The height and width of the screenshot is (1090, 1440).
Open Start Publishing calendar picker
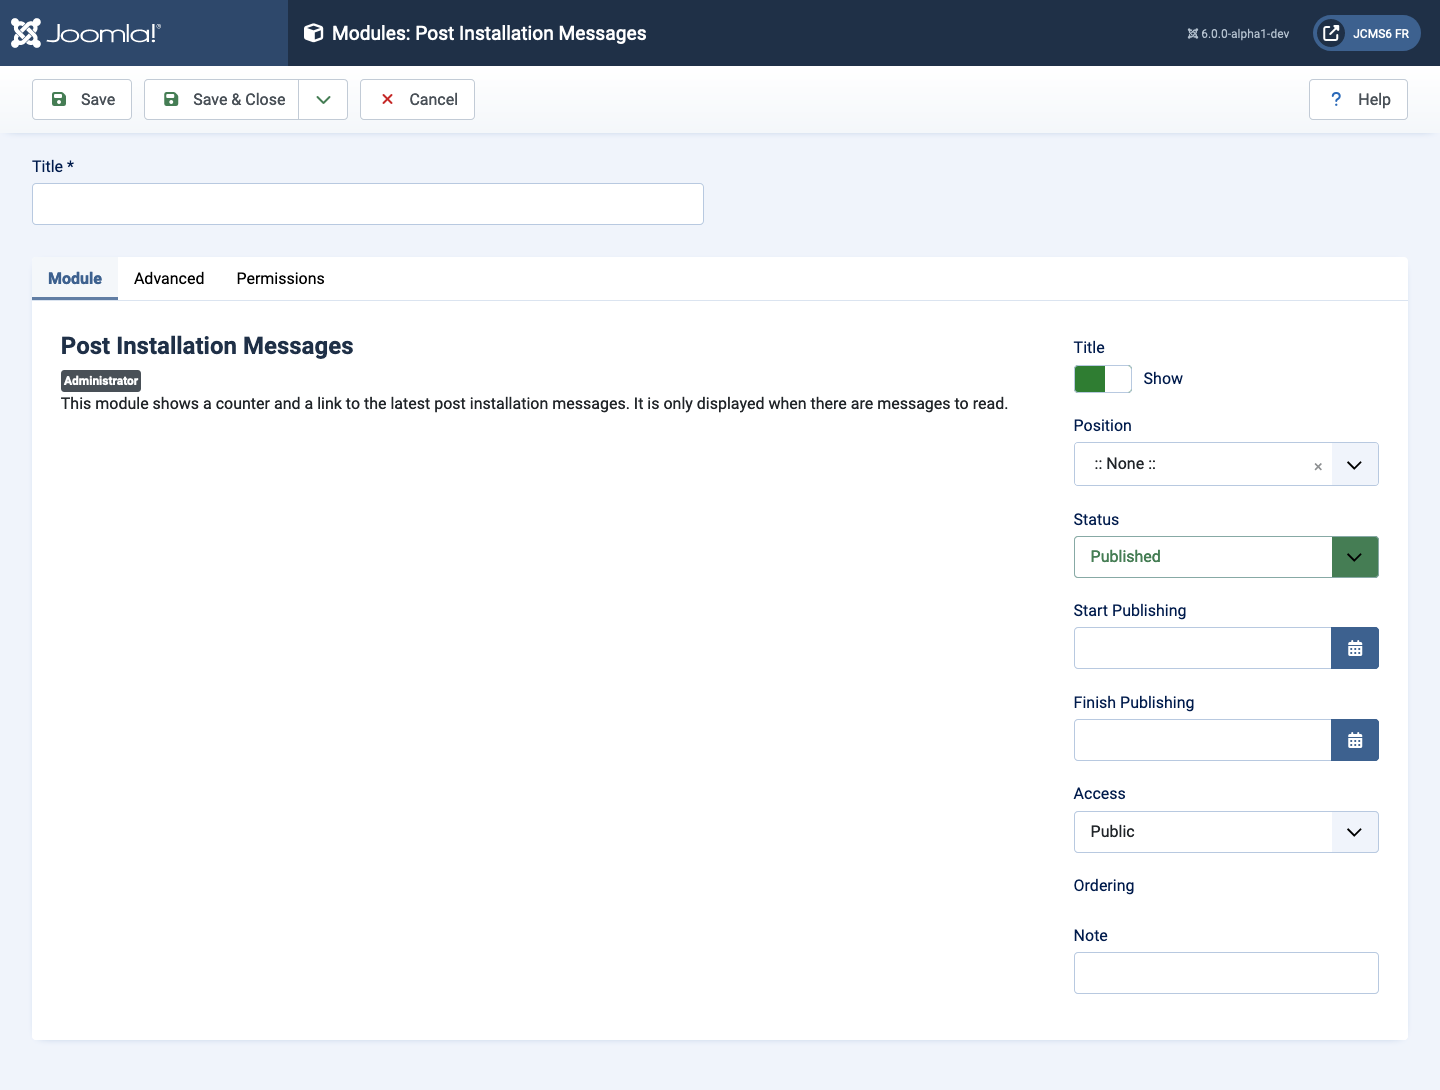click(1355, 648)
